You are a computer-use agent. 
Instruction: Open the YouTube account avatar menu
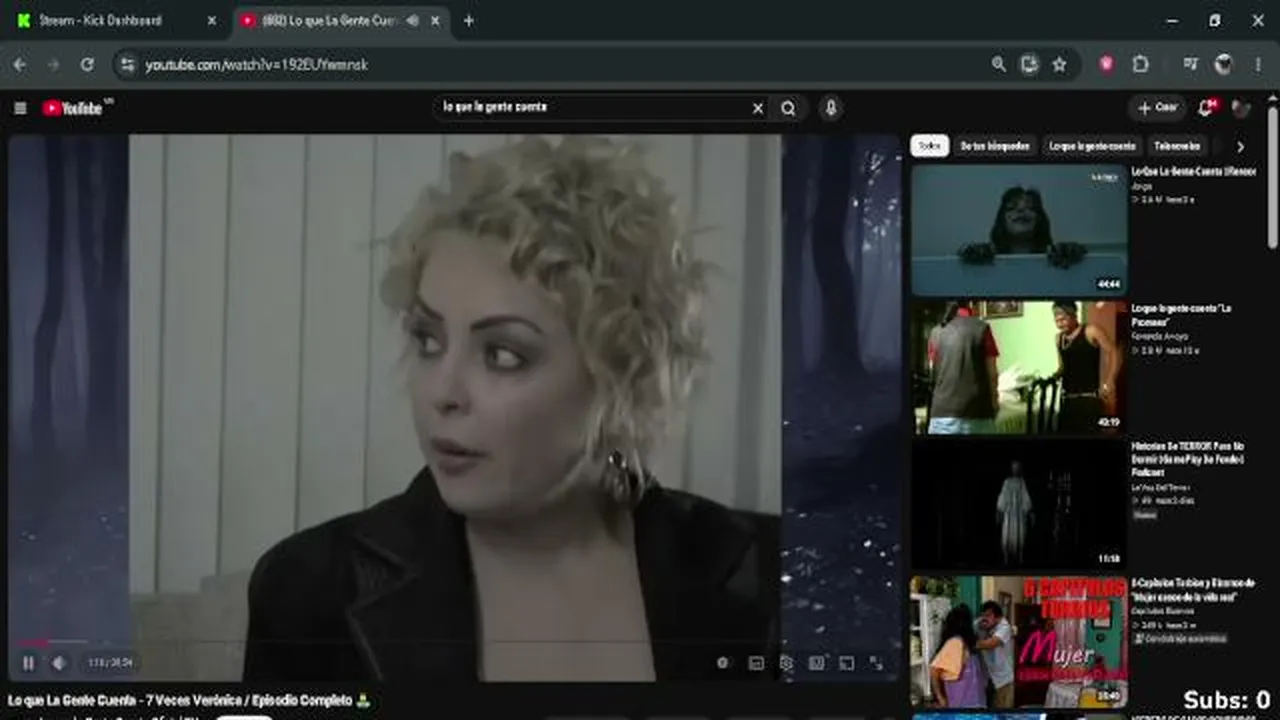click(1241, 108)
